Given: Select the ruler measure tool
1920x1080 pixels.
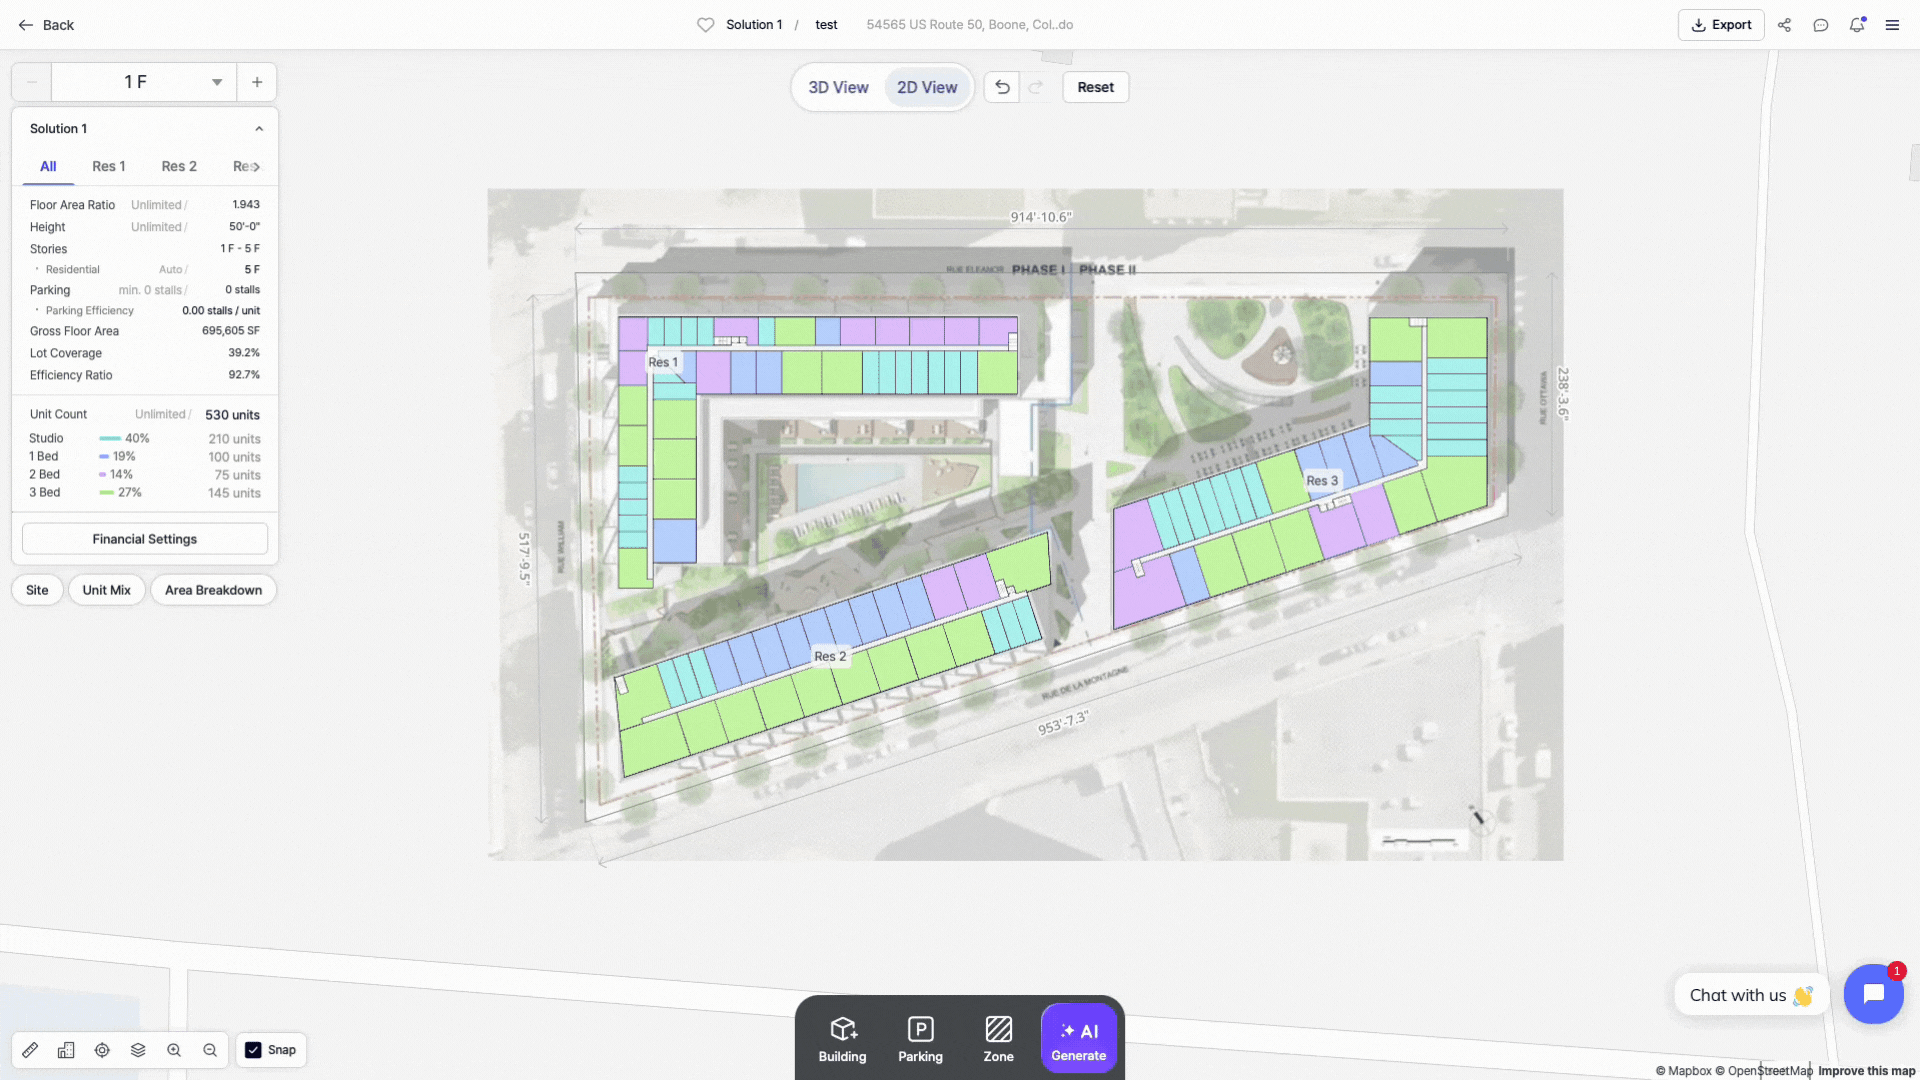Looking at the screenshot, I should coord(30,1050).
